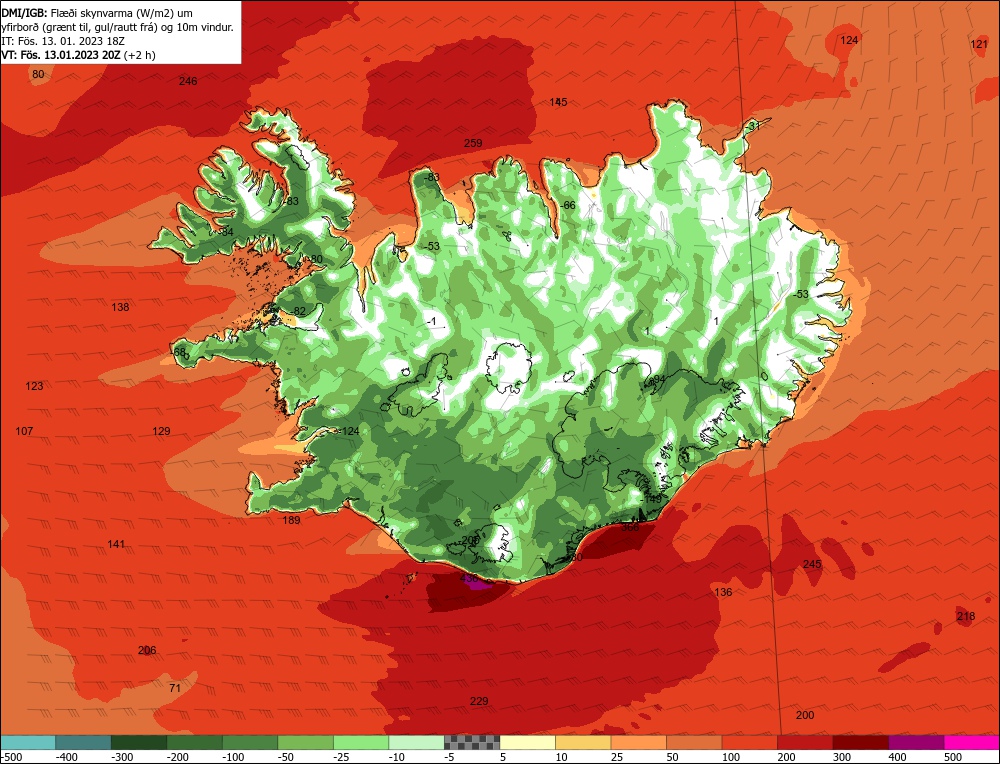Click the 'IT: Fös. 13. 01. 2023 18Z' line

(63, 41)
